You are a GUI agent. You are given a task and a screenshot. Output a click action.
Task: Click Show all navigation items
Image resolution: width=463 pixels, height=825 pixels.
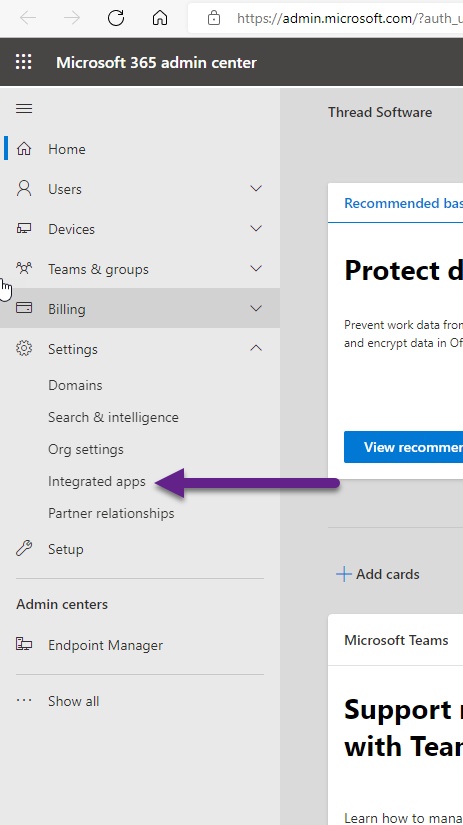(74, 701)
